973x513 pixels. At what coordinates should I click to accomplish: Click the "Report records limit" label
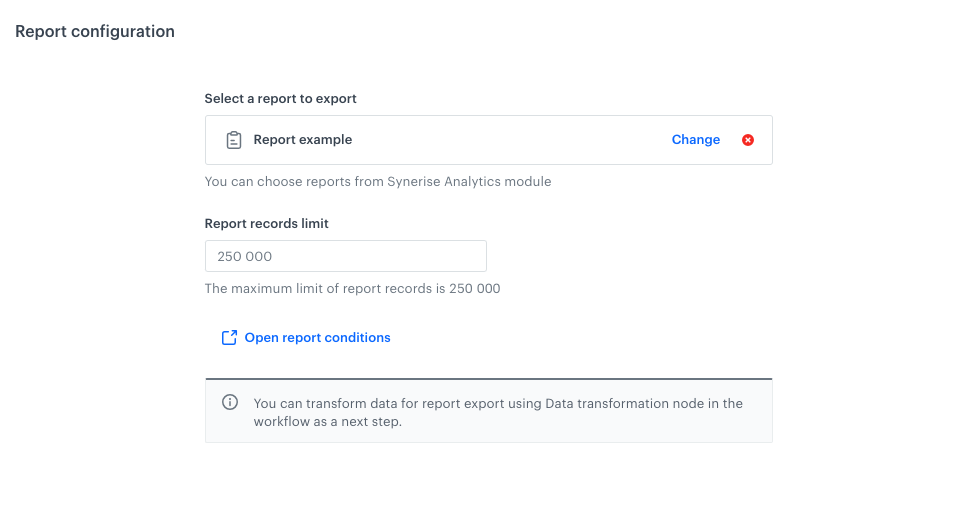coord(266,224)
